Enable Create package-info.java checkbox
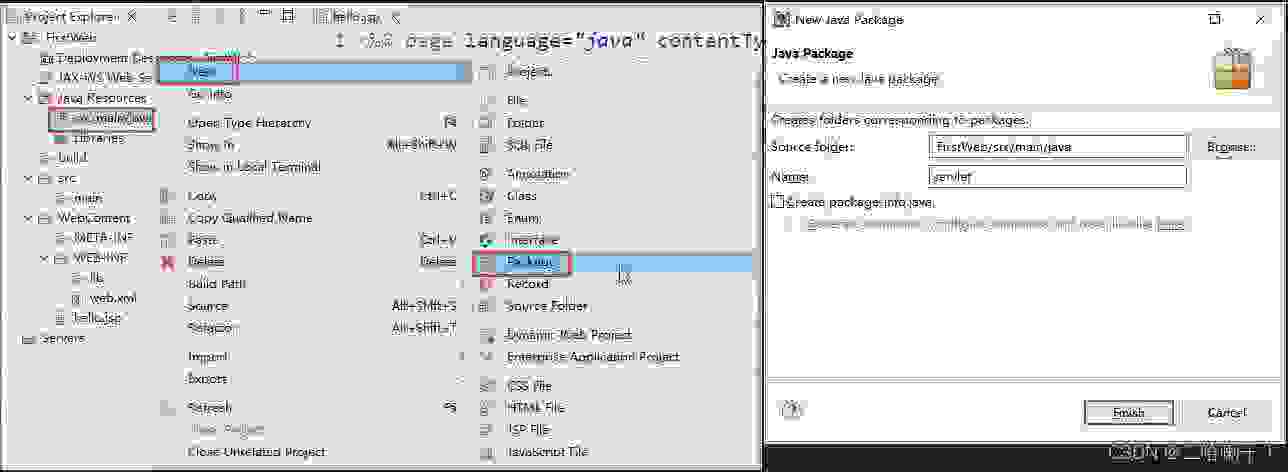The image size is (1288, 472). pyautogui.click(x=777, y=201)
